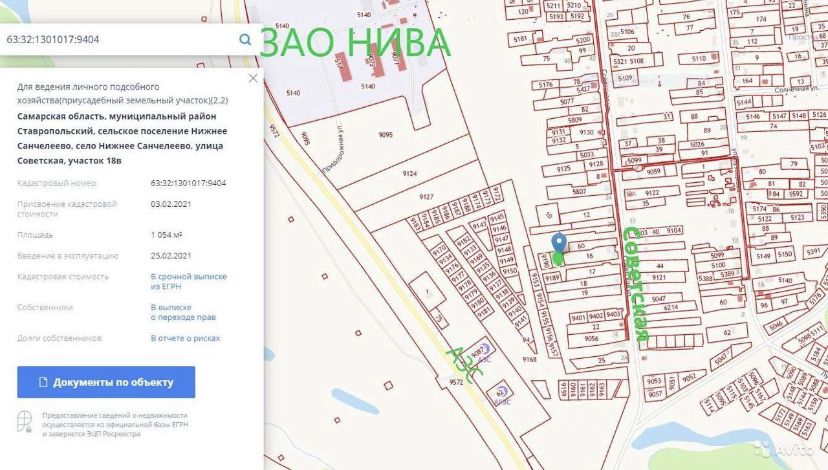Click the green highlighted parcel under the pin
The image size is (828, 470).
pyautogui.click(x=558, y=259)
